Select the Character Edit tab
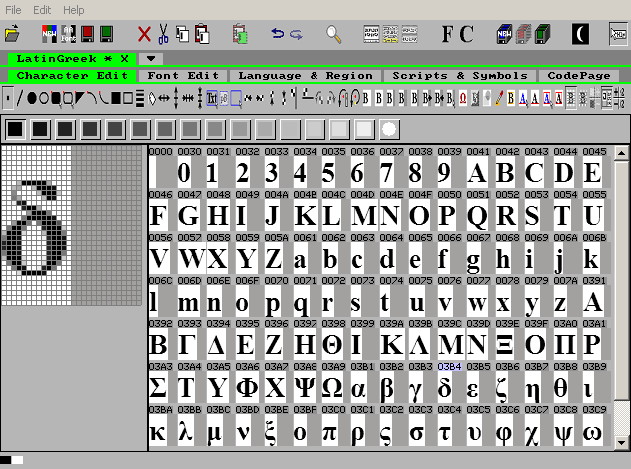 [x=72, y=76]
